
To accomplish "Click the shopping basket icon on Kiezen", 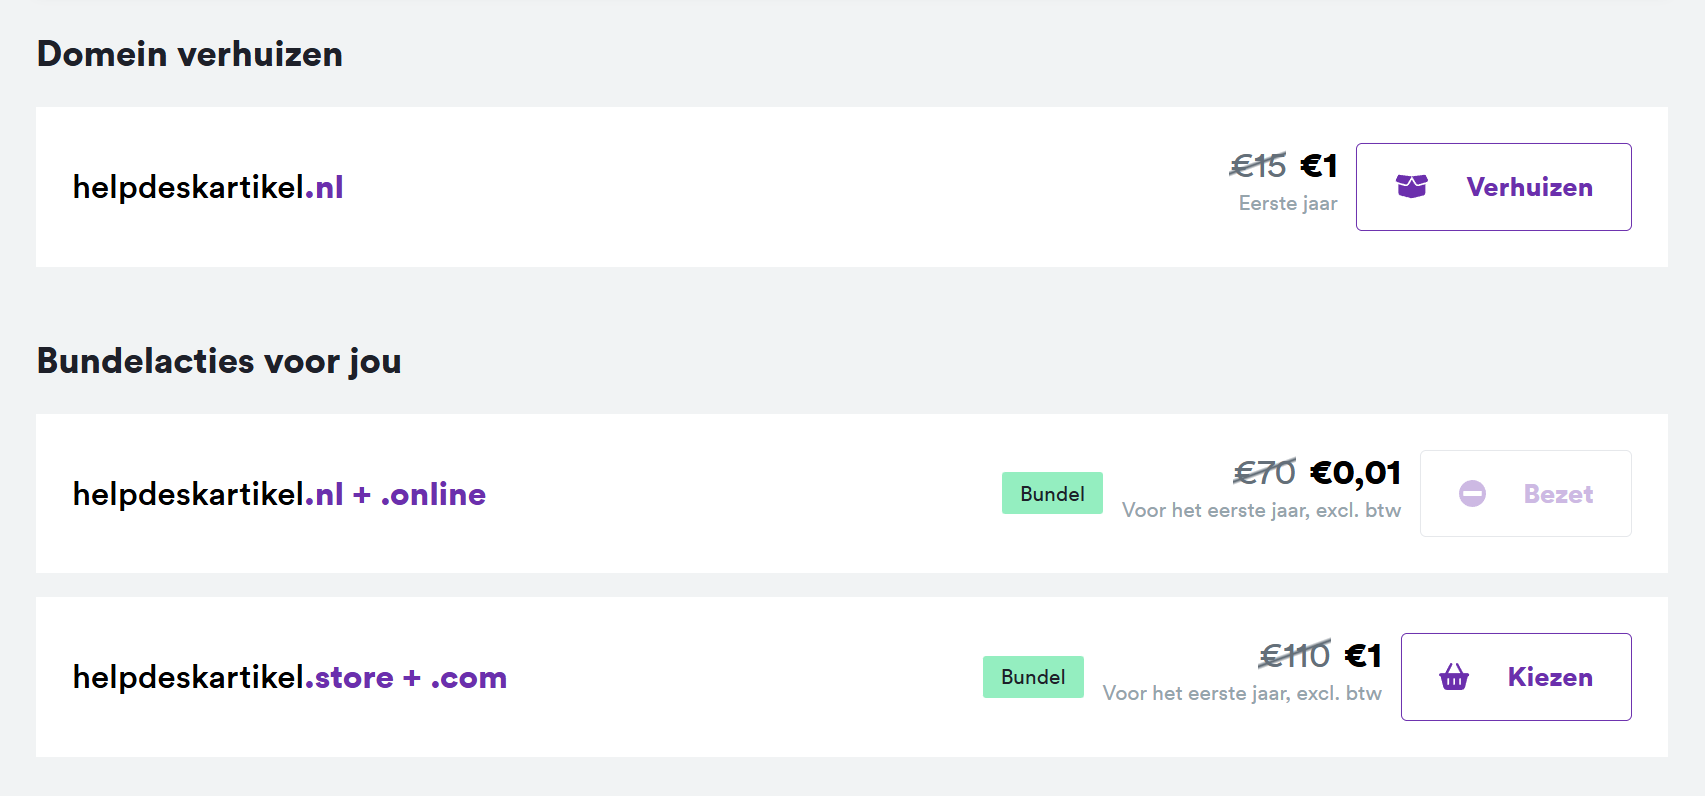I will coord(1453,678).
